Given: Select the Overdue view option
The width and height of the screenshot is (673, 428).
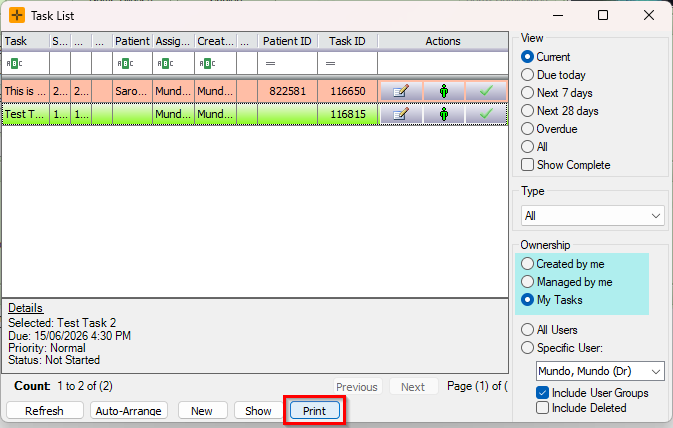Looking at the screenshot, I should 527,129.
